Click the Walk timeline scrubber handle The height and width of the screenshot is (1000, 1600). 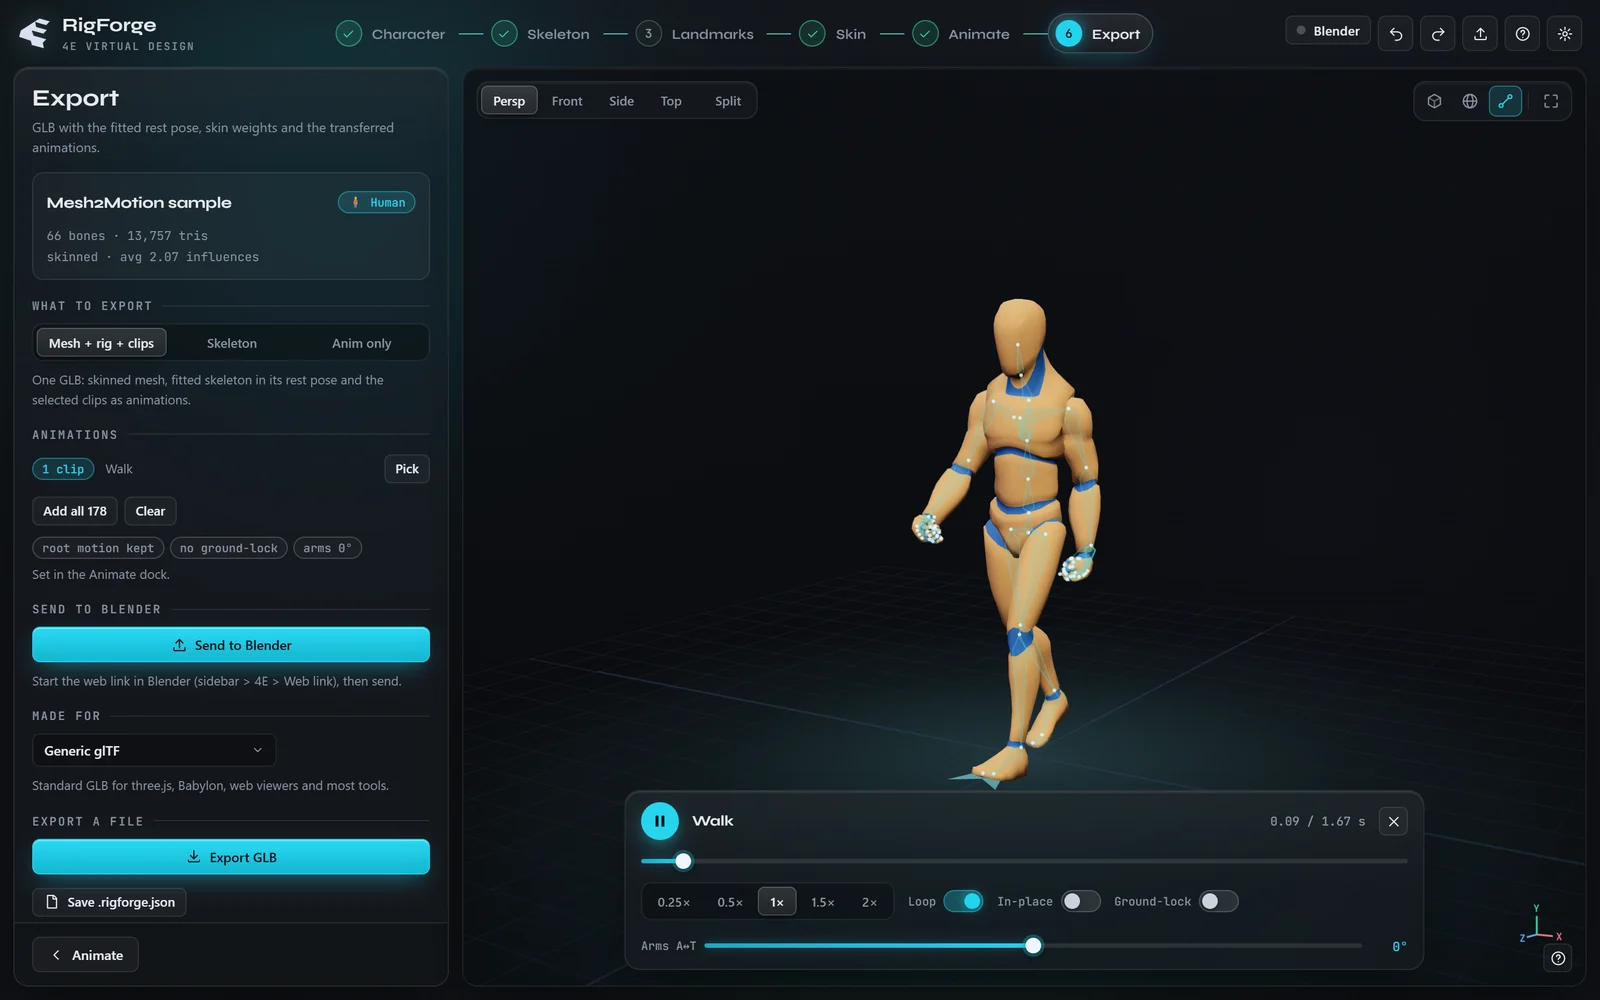tap(683, 861)
